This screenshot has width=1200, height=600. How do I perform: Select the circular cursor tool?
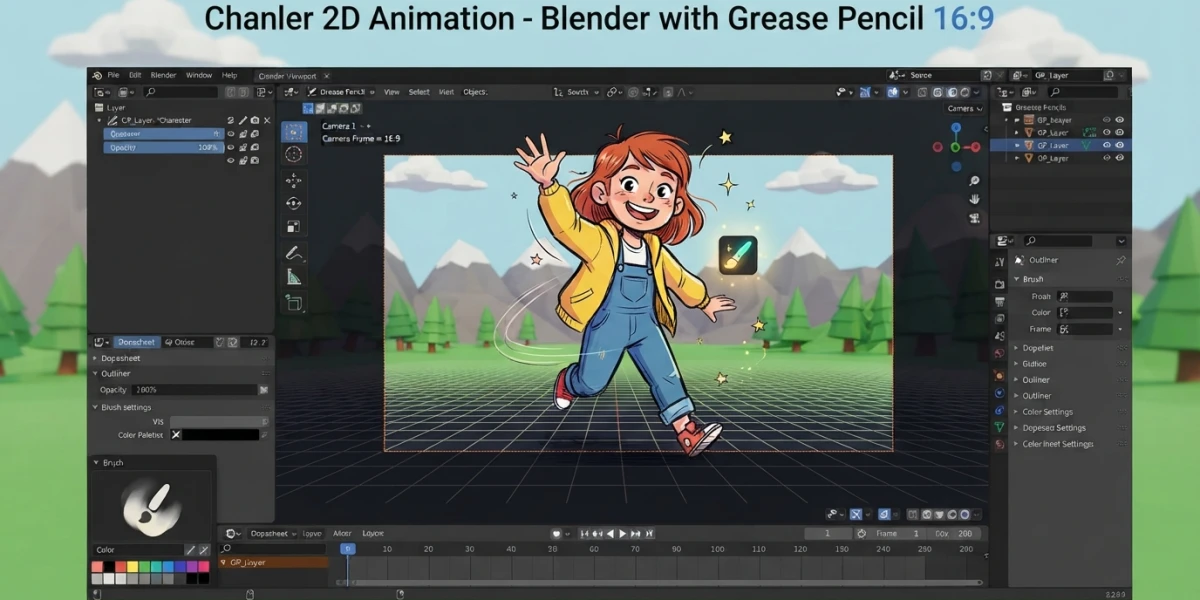tap(293, 154)
